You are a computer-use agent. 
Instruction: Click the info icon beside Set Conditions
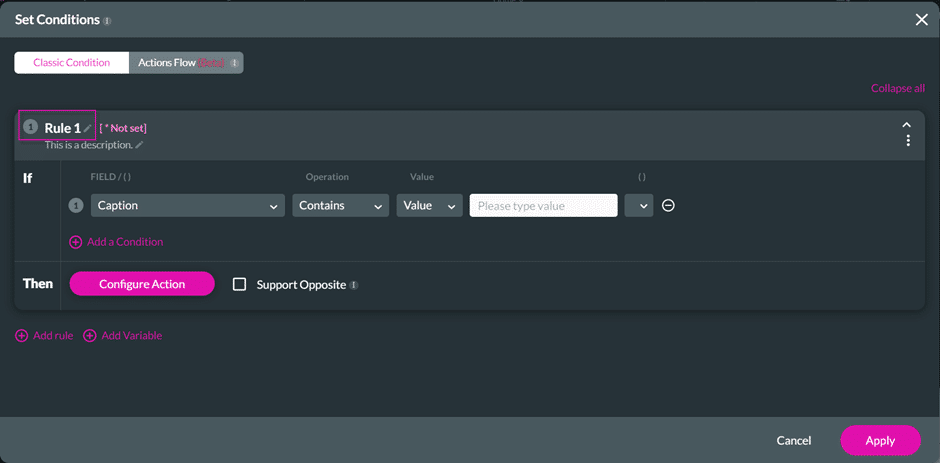point(108,20)
